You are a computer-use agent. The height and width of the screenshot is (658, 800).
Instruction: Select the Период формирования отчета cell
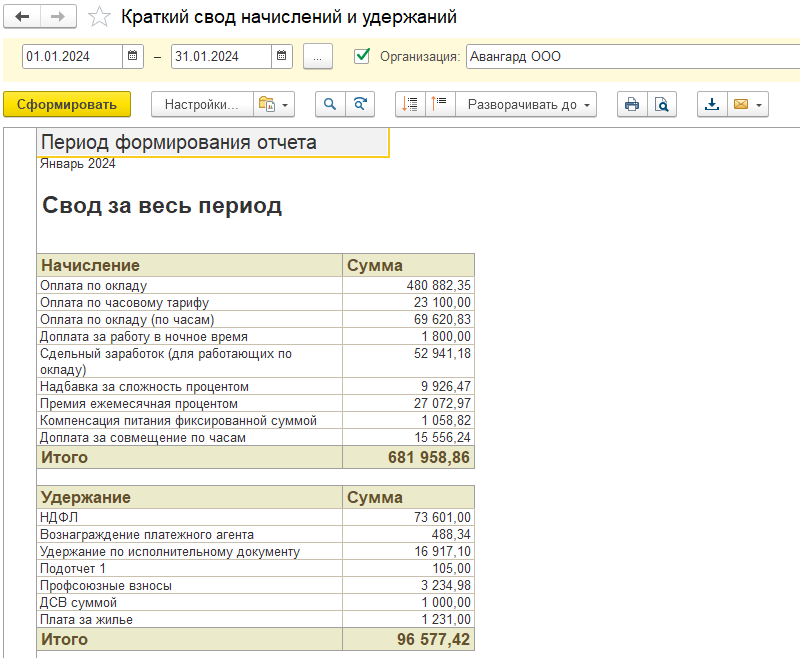213,142
